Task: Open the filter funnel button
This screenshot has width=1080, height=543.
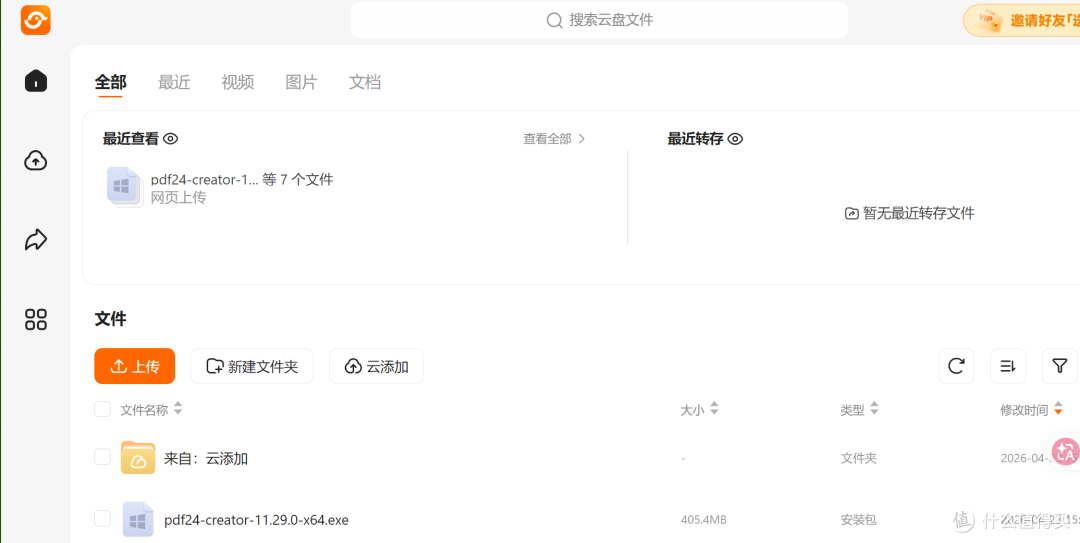Action: 1059,366
